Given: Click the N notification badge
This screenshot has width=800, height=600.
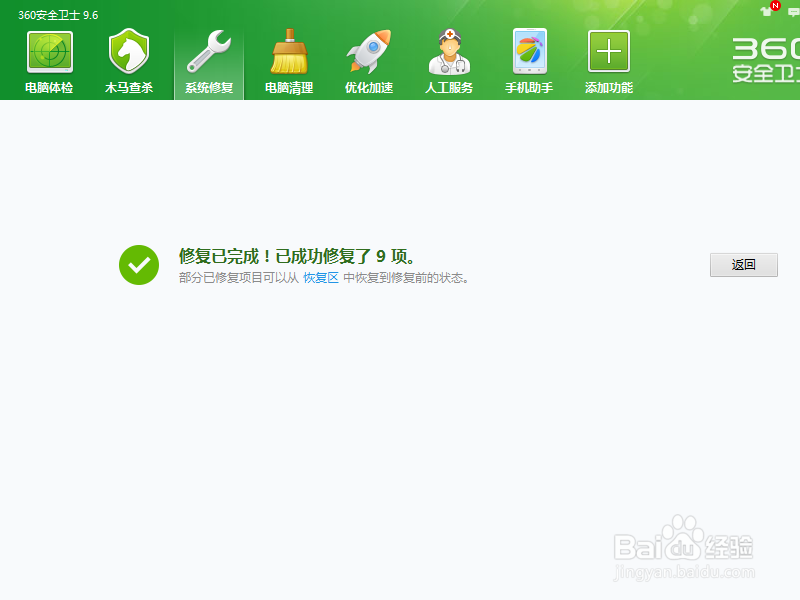Looking at the screenshot, I should (775, 6).
